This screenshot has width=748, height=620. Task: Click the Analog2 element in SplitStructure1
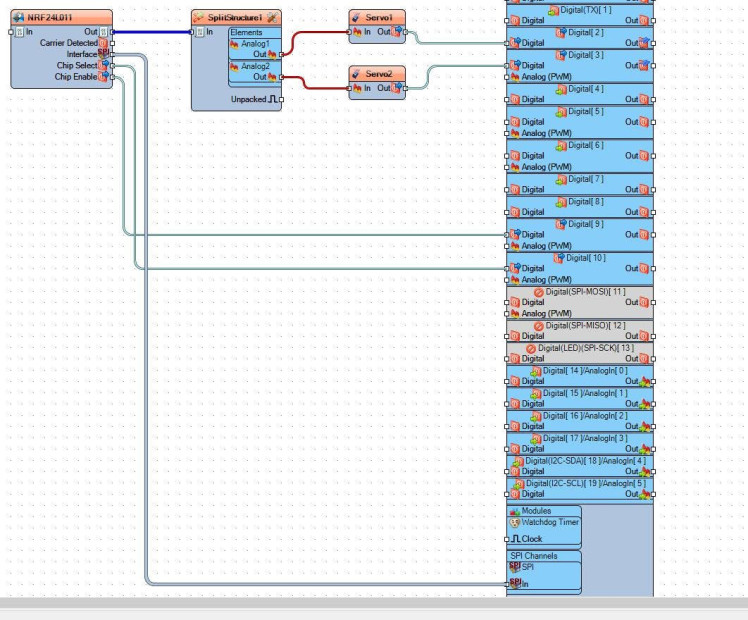tap(255, 66)
